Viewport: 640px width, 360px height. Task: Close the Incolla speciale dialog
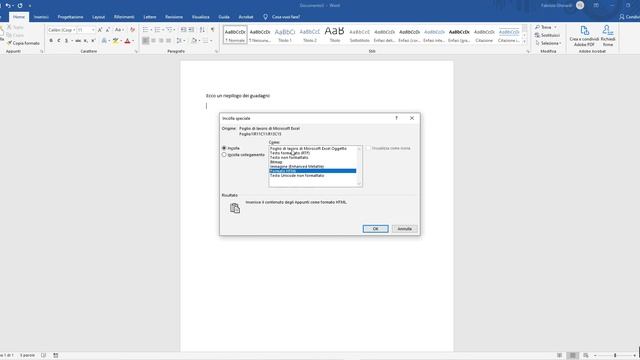(x=412, y=118)
